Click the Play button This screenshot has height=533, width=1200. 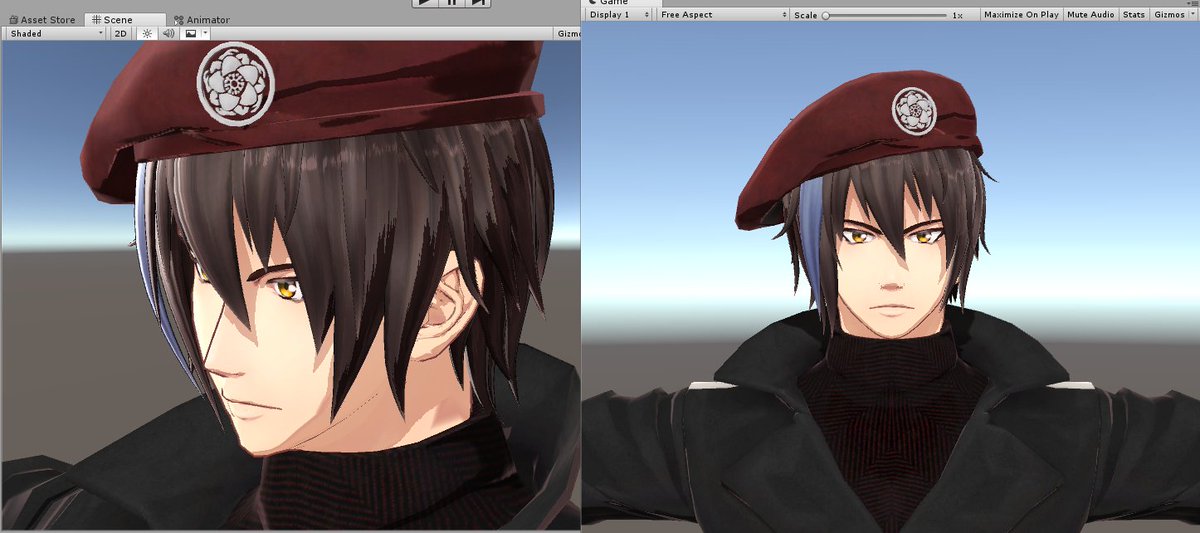(426, 3)
